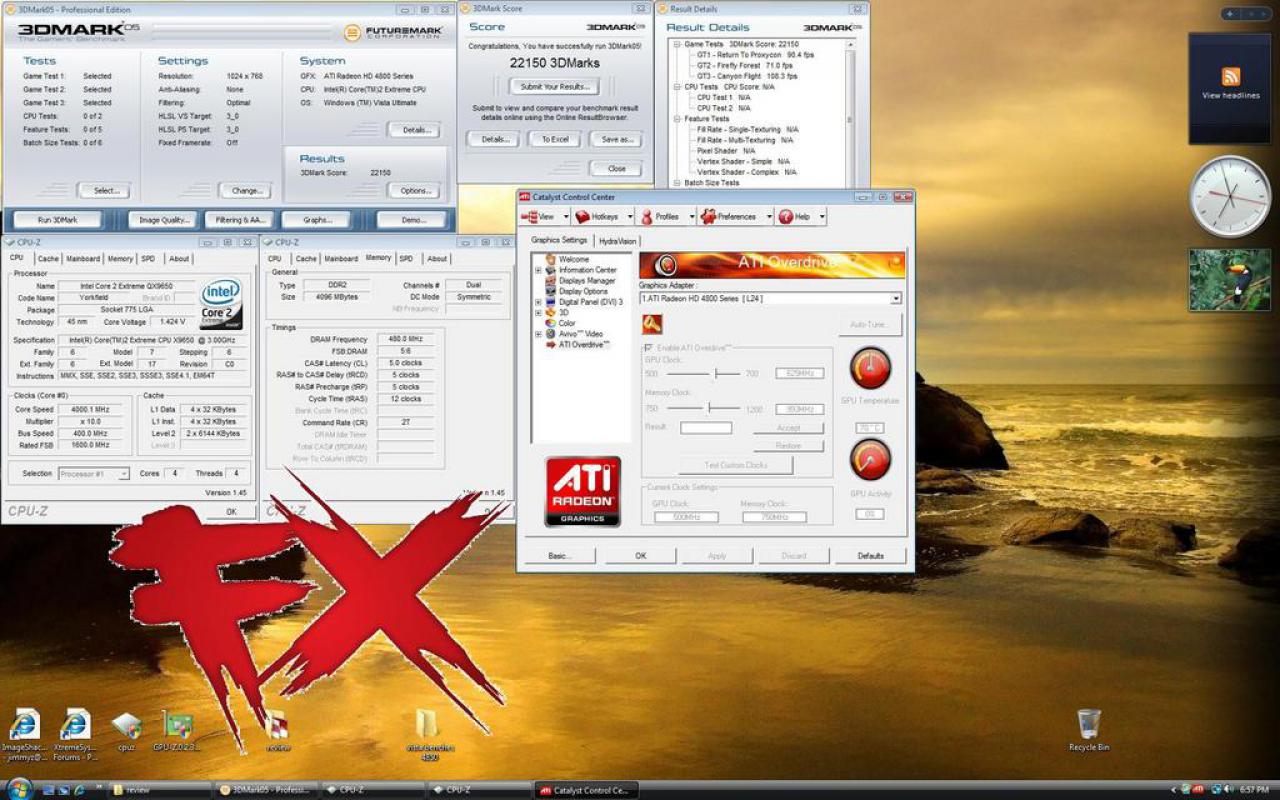Click the Help icon in Catalyst toolbar
Image resolution: width=1280 pixels, height=800 pixels.
786,217
